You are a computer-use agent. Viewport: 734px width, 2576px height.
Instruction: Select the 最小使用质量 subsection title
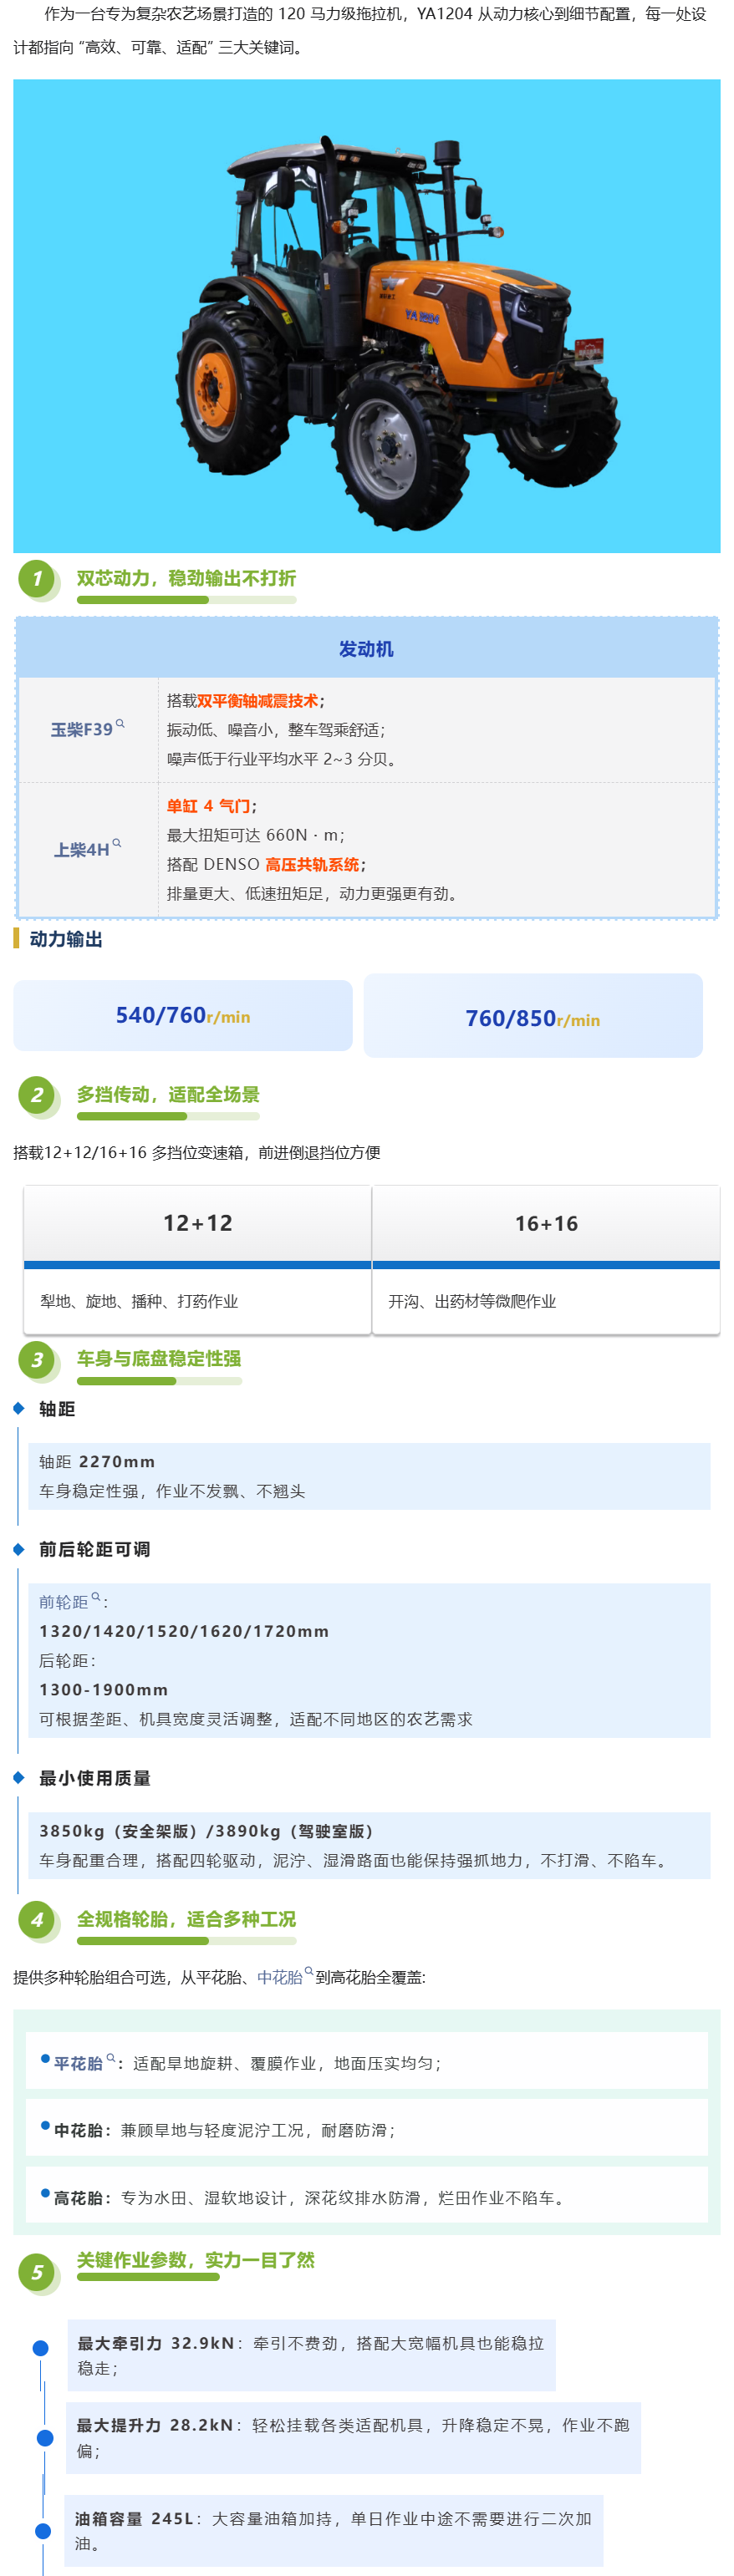tap(95, 1777)
